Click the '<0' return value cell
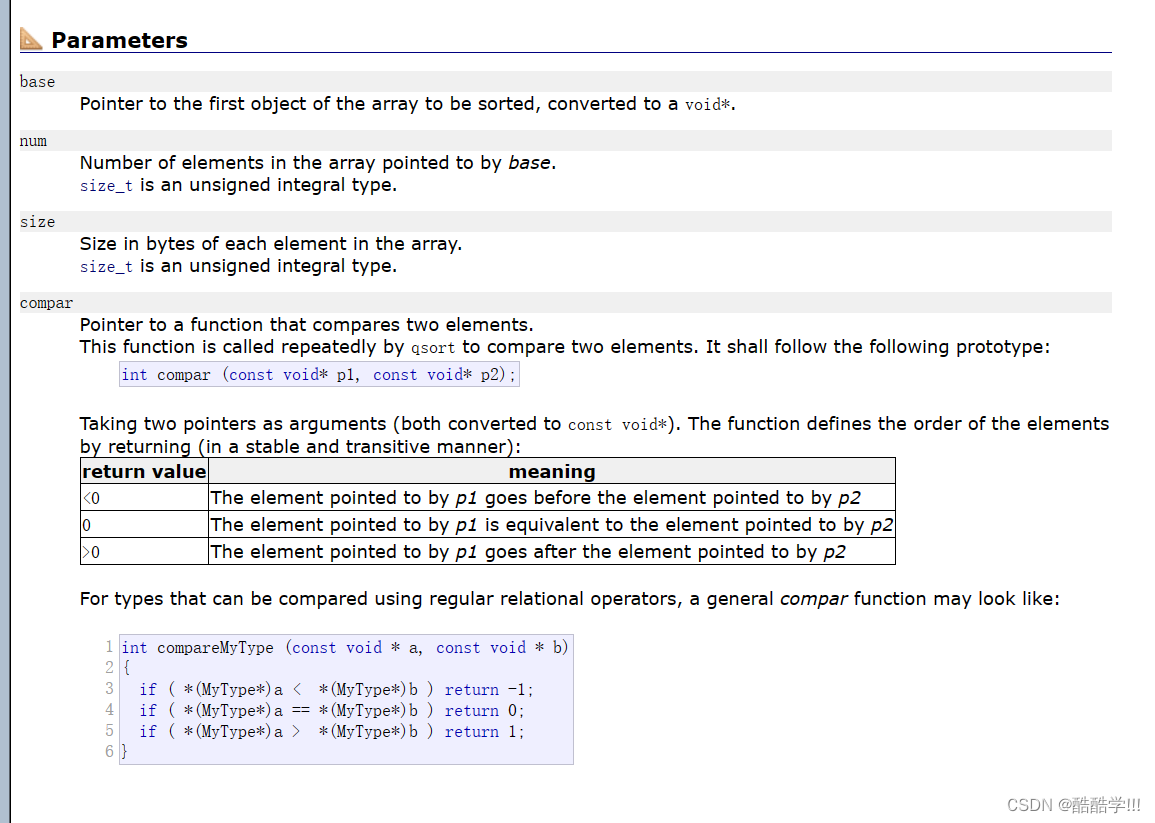The image size is (1155, 823). (144, 498)
